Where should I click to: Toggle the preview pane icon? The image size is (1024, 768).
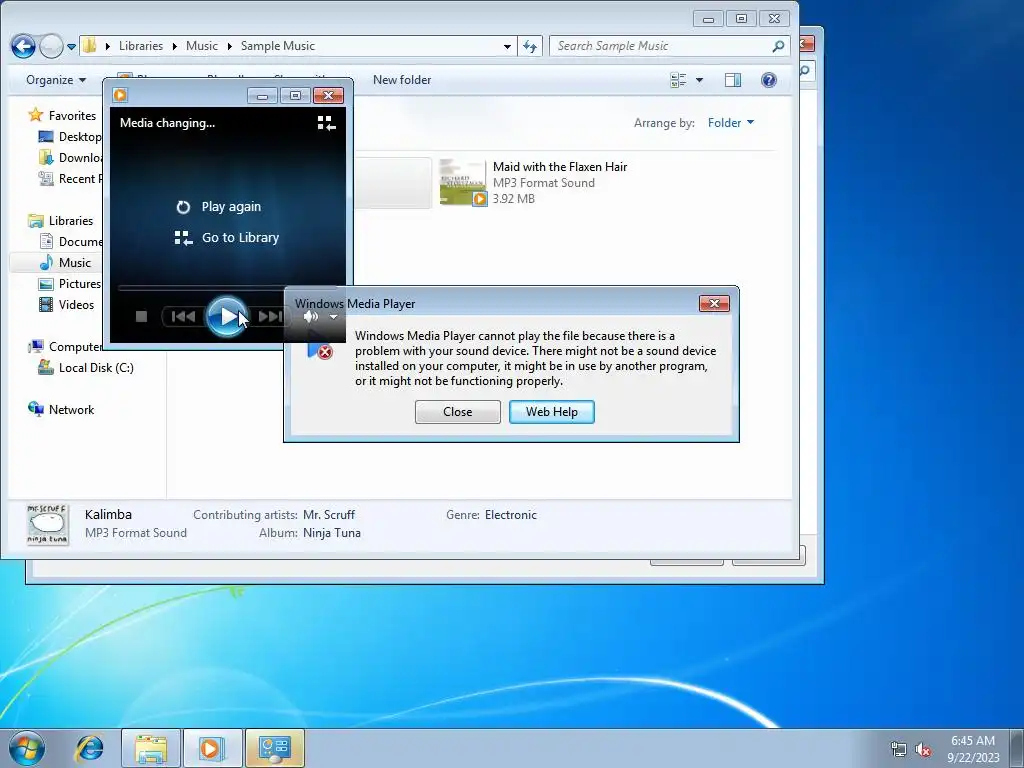point(733,80)
